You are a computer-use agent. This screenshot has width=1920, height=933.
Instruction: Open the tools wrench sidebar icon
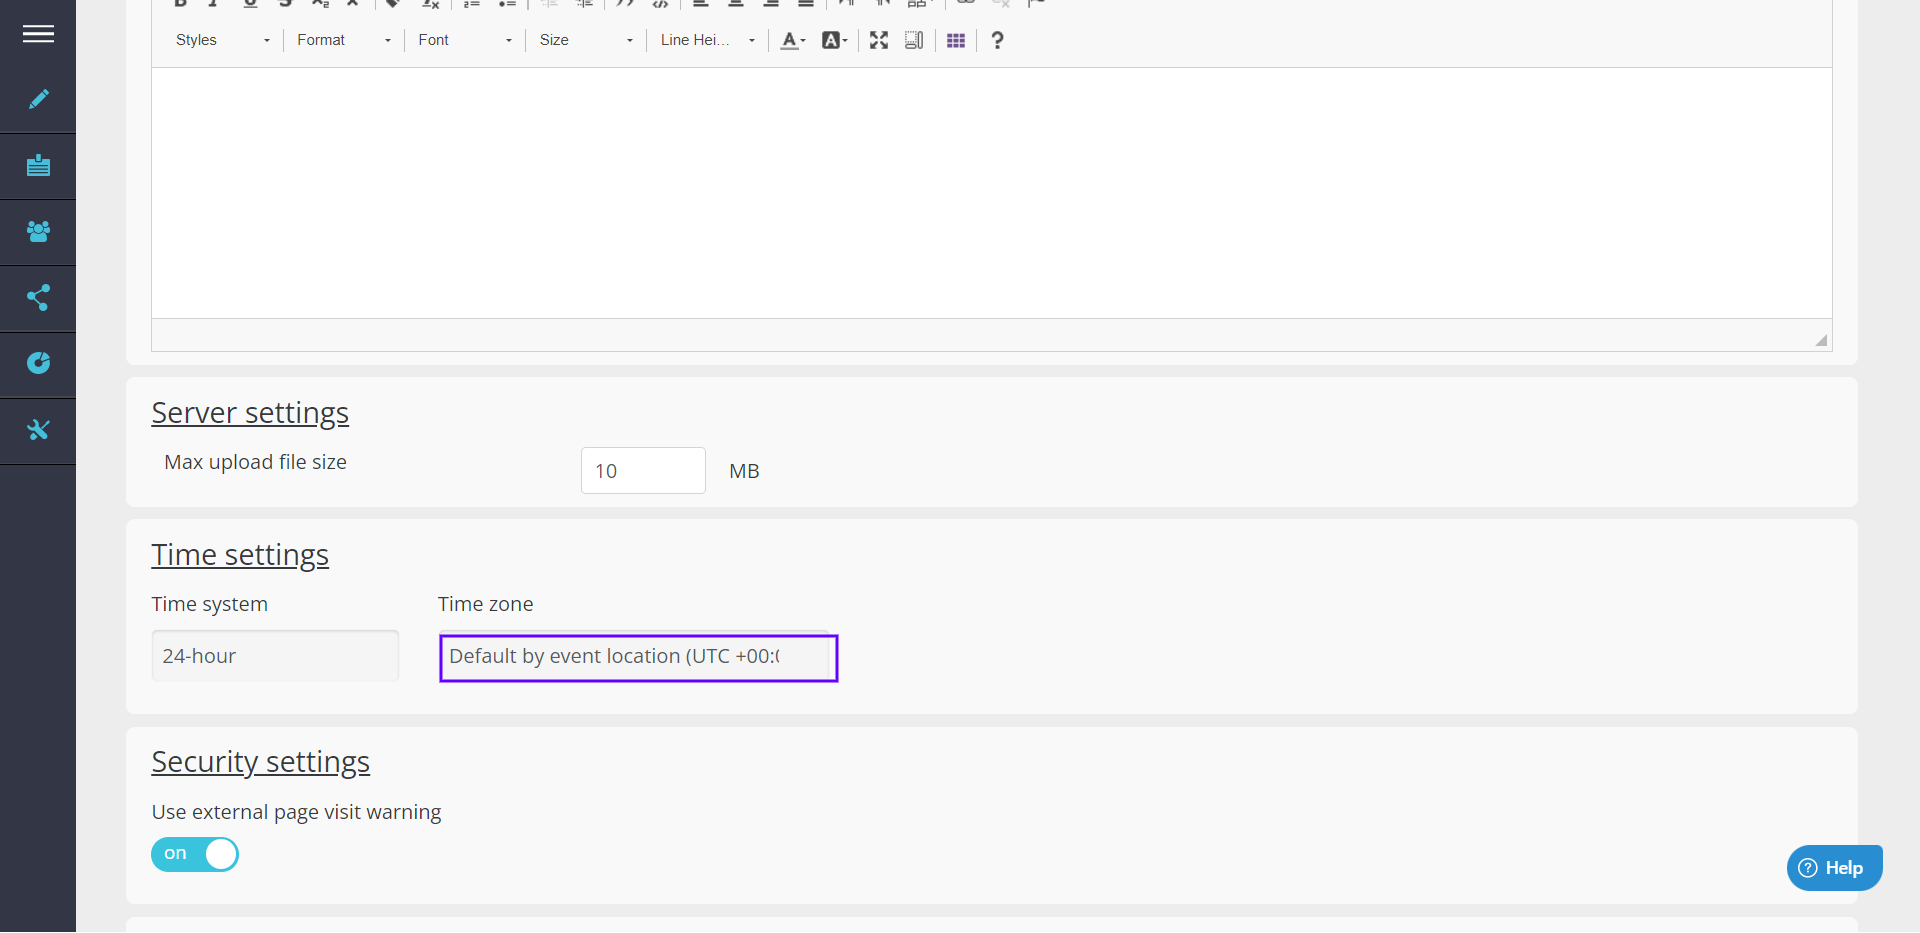[38, 430]
